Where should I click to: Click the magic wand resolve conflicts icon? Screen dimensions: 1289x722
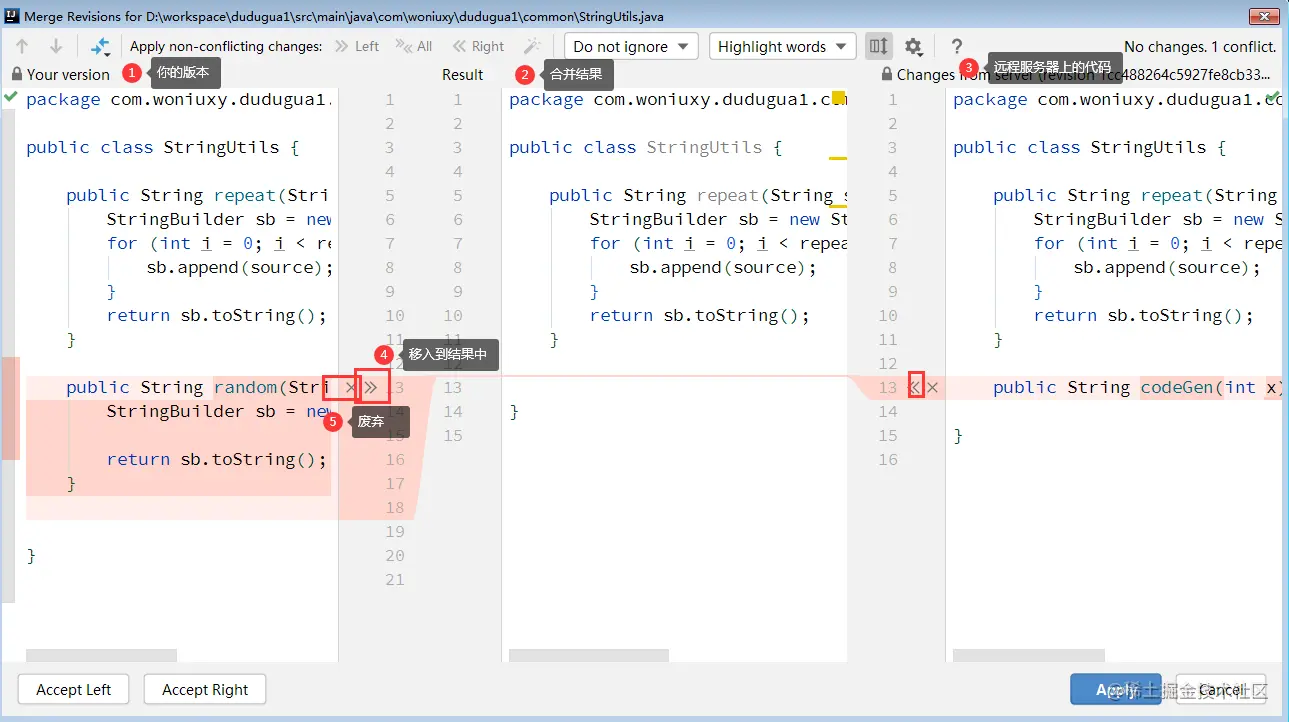(533, 46)
